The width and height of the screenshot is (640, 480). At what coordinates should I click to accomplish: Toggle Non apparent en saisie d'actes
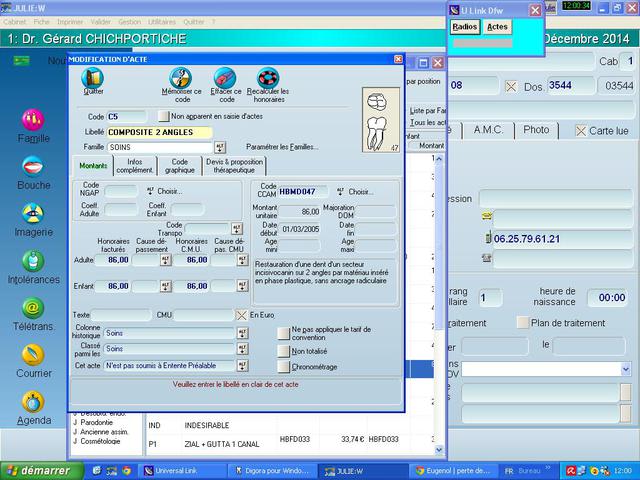[164, 117]
